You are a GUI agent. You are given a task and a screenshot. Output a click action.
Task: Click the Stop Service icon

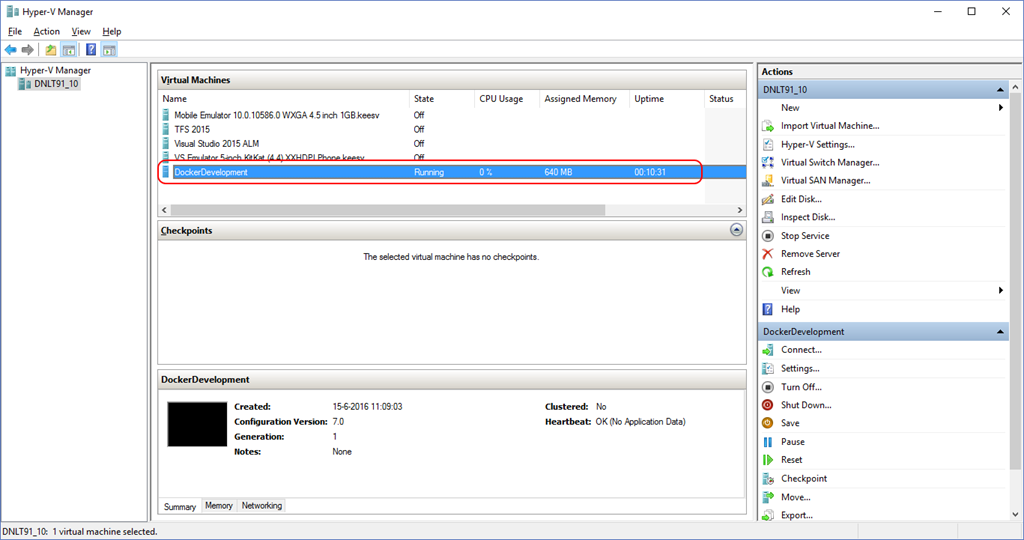768,236
